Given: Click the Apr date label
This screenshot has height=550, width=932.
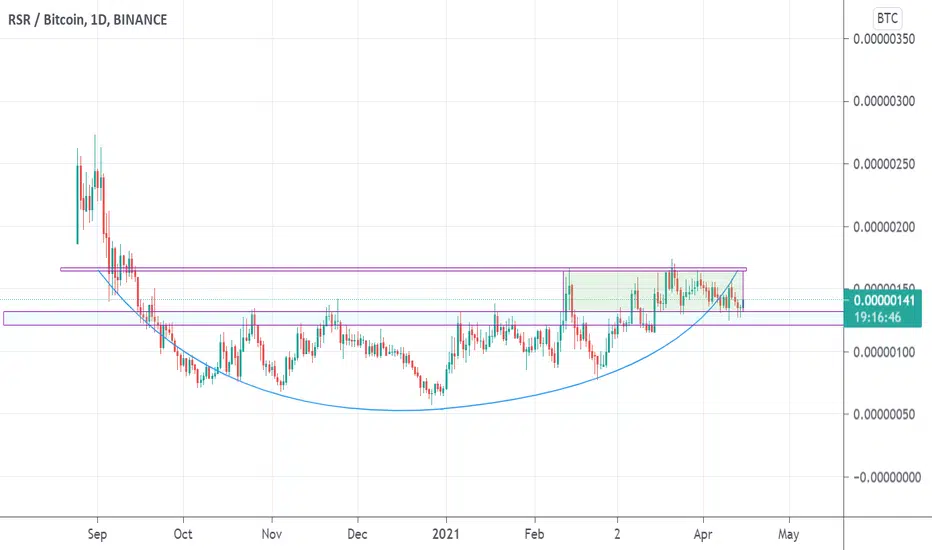Looking at the screenshot, I should pyautogui.click(x=703, y=534).
